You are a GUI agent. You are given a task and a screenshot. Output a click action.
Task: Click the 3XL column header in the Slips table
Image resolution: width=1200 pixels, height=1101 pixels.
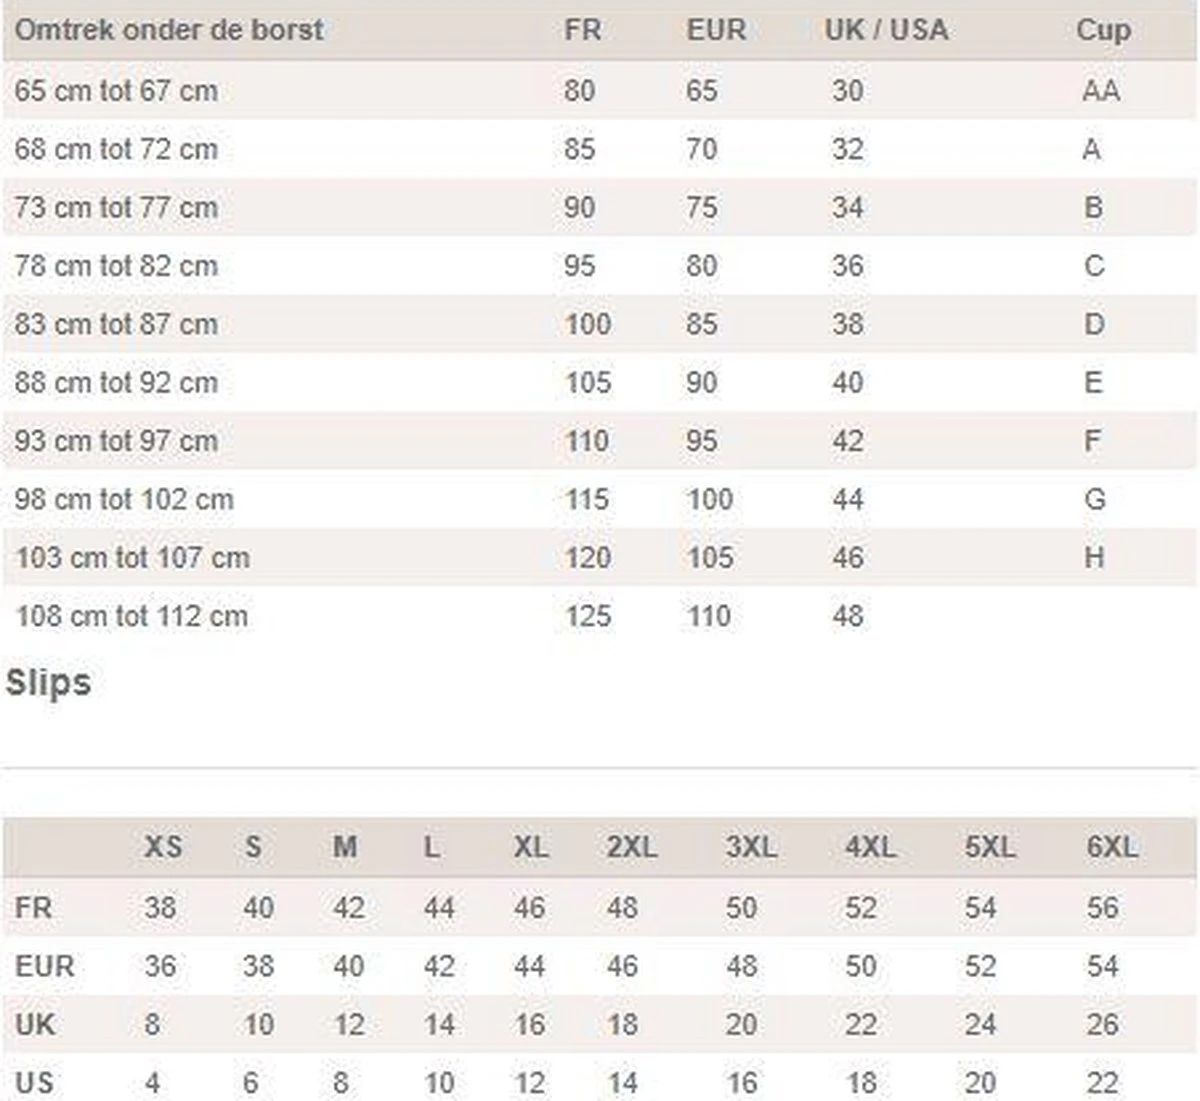(750, 847)
